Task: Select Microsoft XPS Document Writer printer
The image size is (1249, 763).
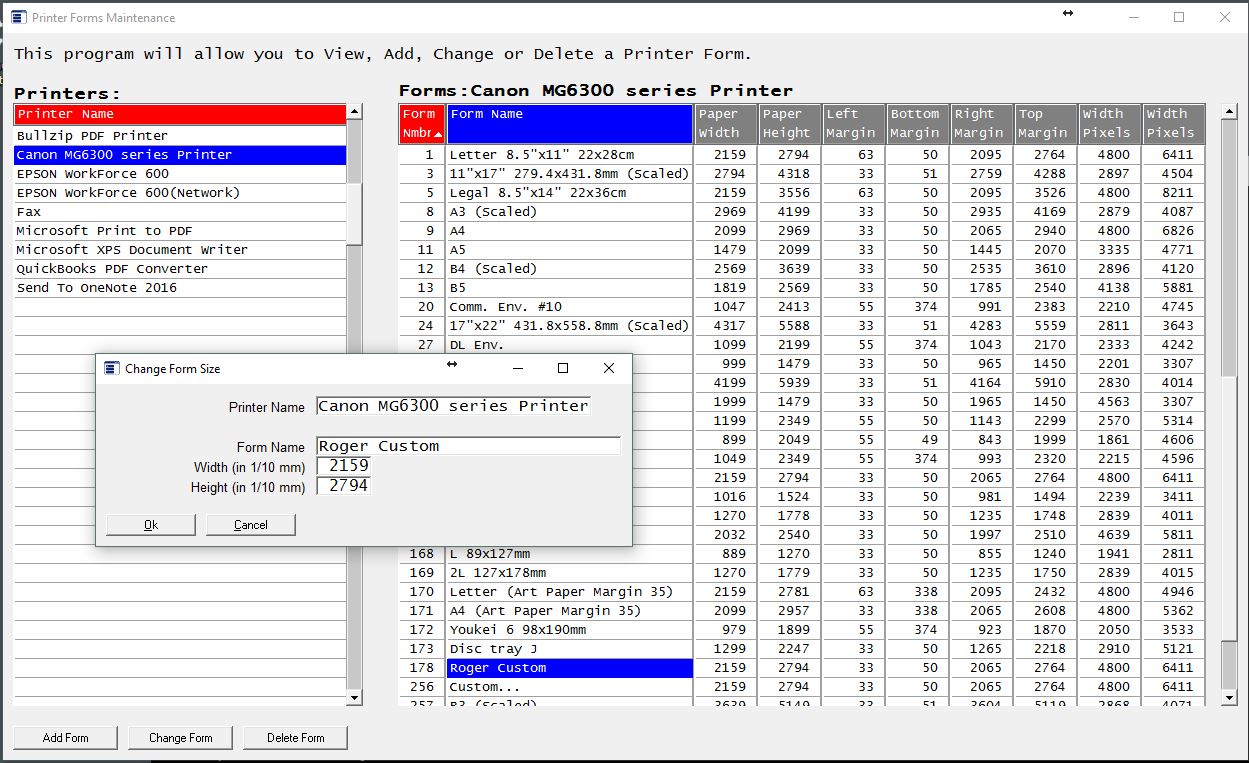Action: click(180, 250)
